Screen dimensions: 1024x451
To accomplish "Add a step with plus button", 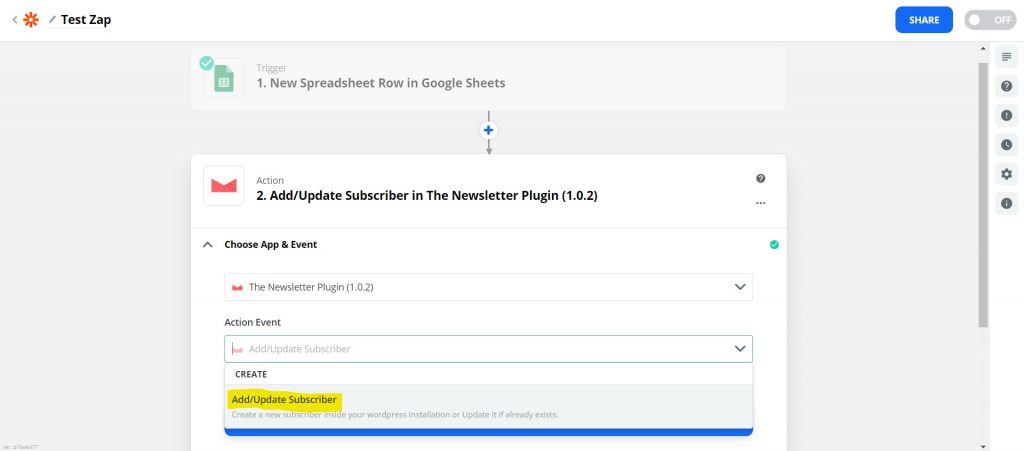I will coord(488,131).
